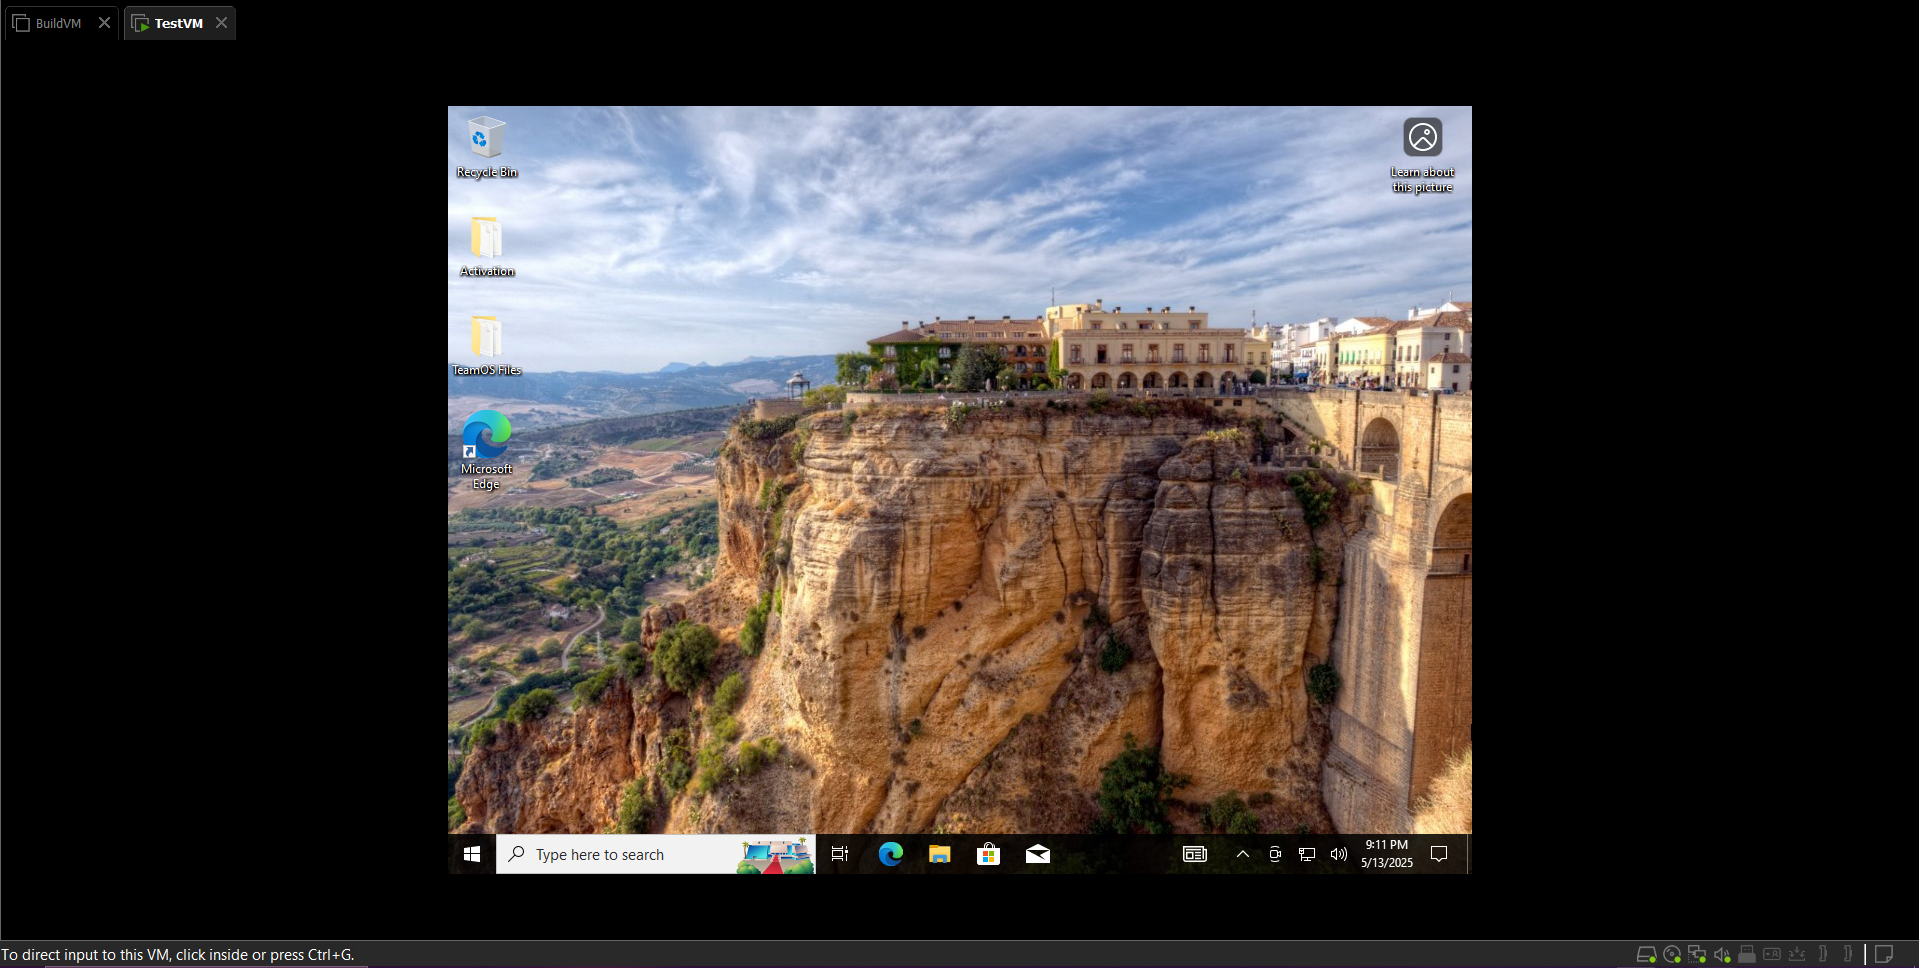
Task: Open Microsoft Store from the taskbar
Action: [988, 854]
